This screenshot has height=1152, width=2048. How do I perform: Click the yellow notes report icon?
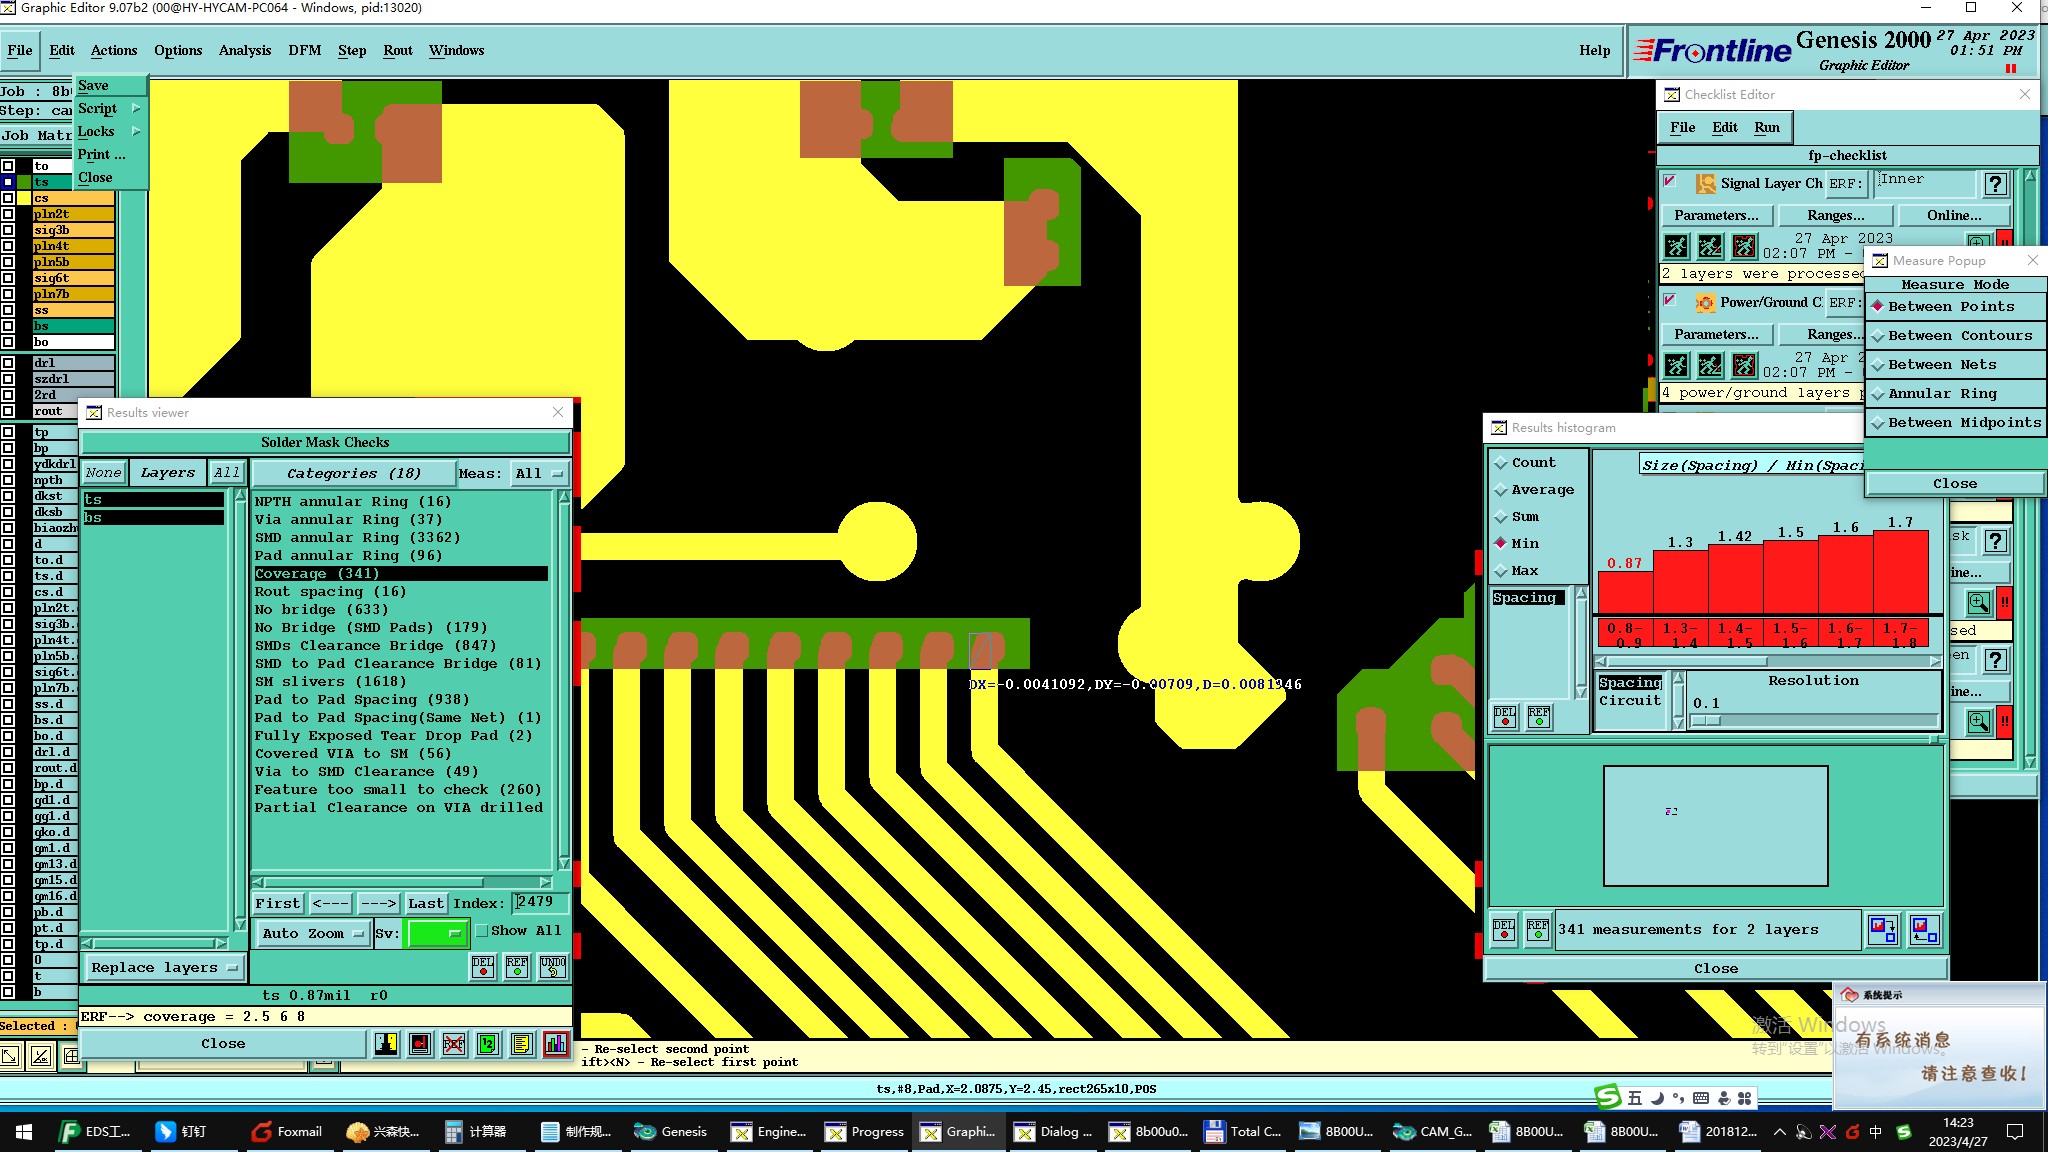pyautogui.click(x=521, y=1044)
